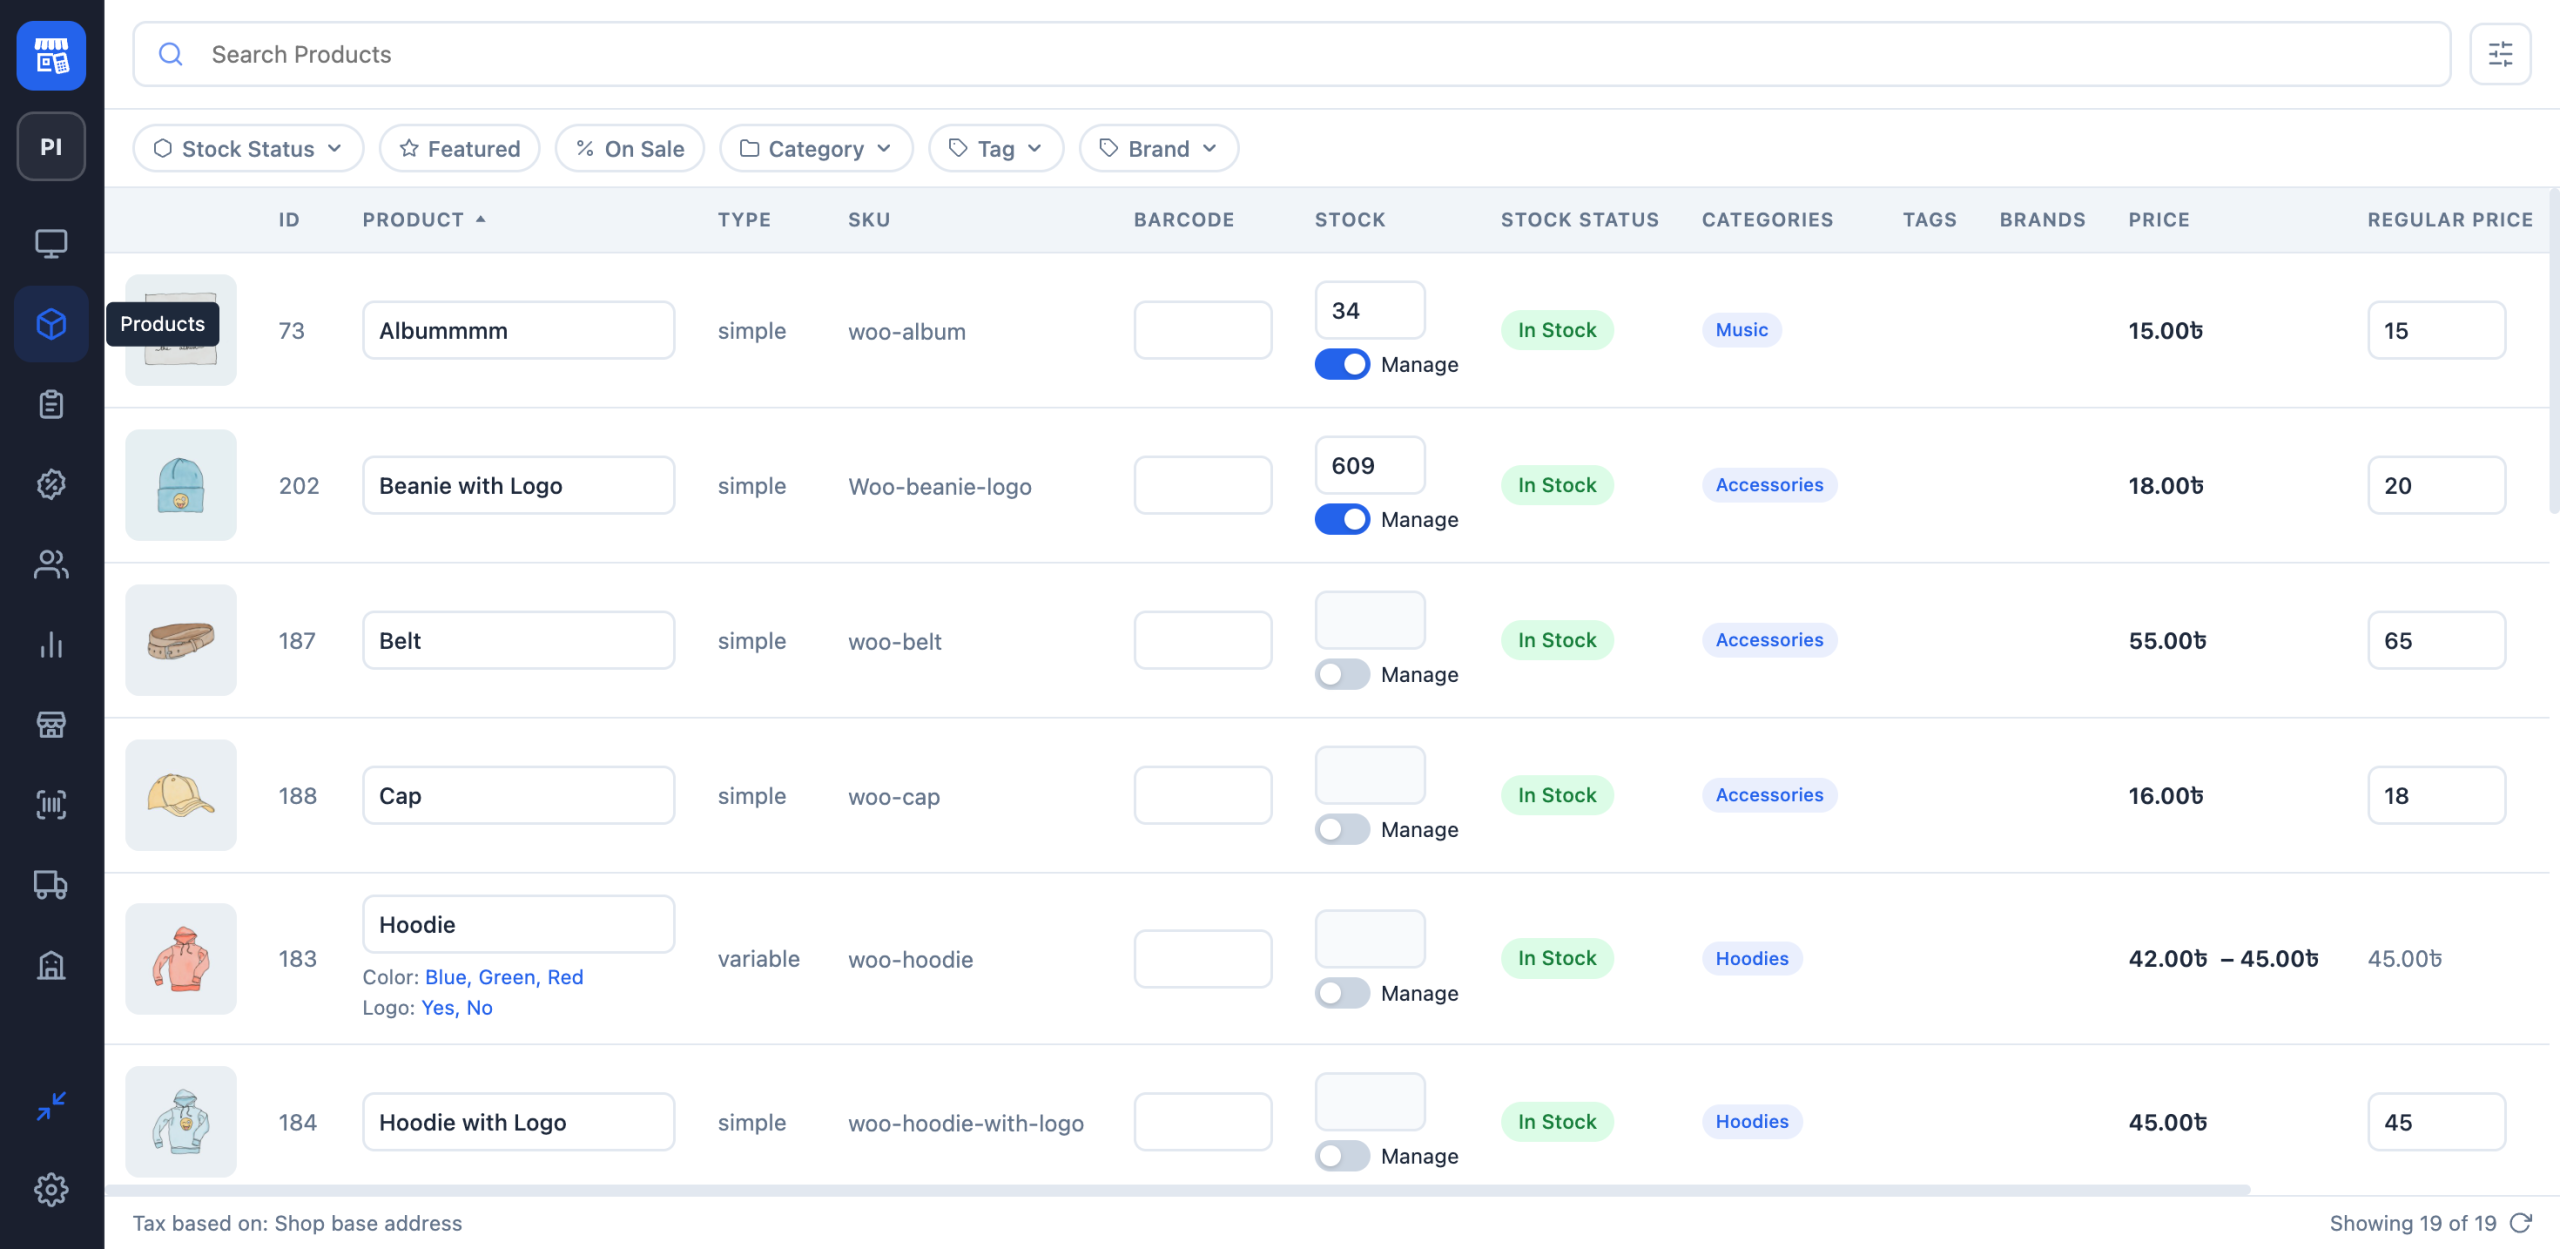2560x1249 pixels.
Task: Click the In Stock badge for Albummmm
Action: pyautogui.click(x=1557, y=330)
